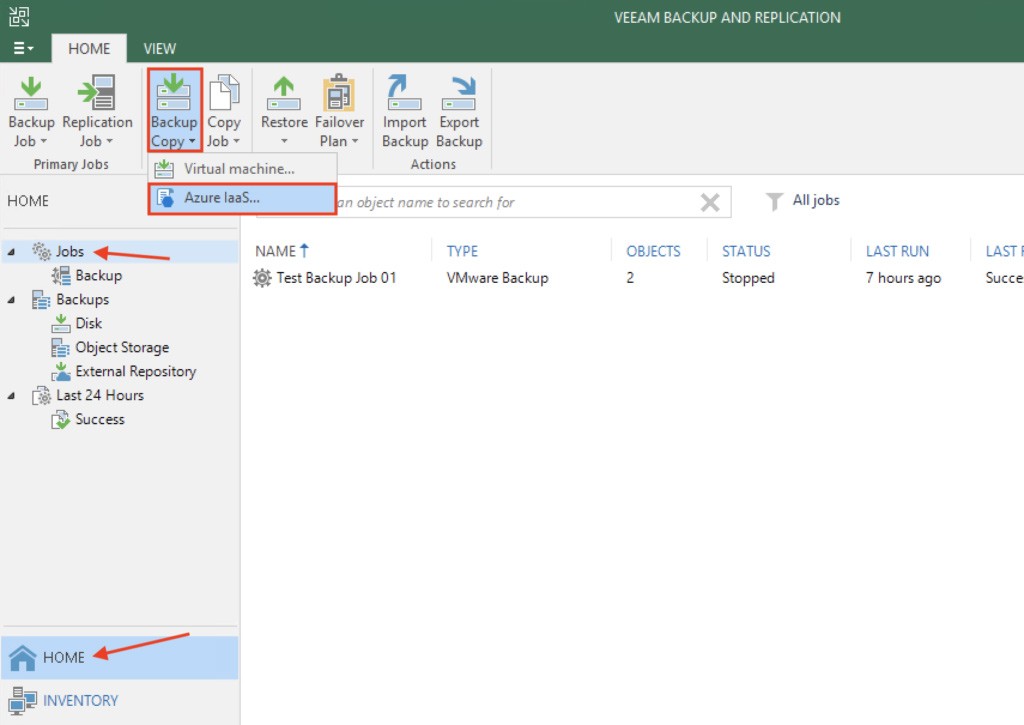This screenshot has height=725, width=1024.
Task: Click the Veeam logo icon in title bar
Action: (19, 16)
